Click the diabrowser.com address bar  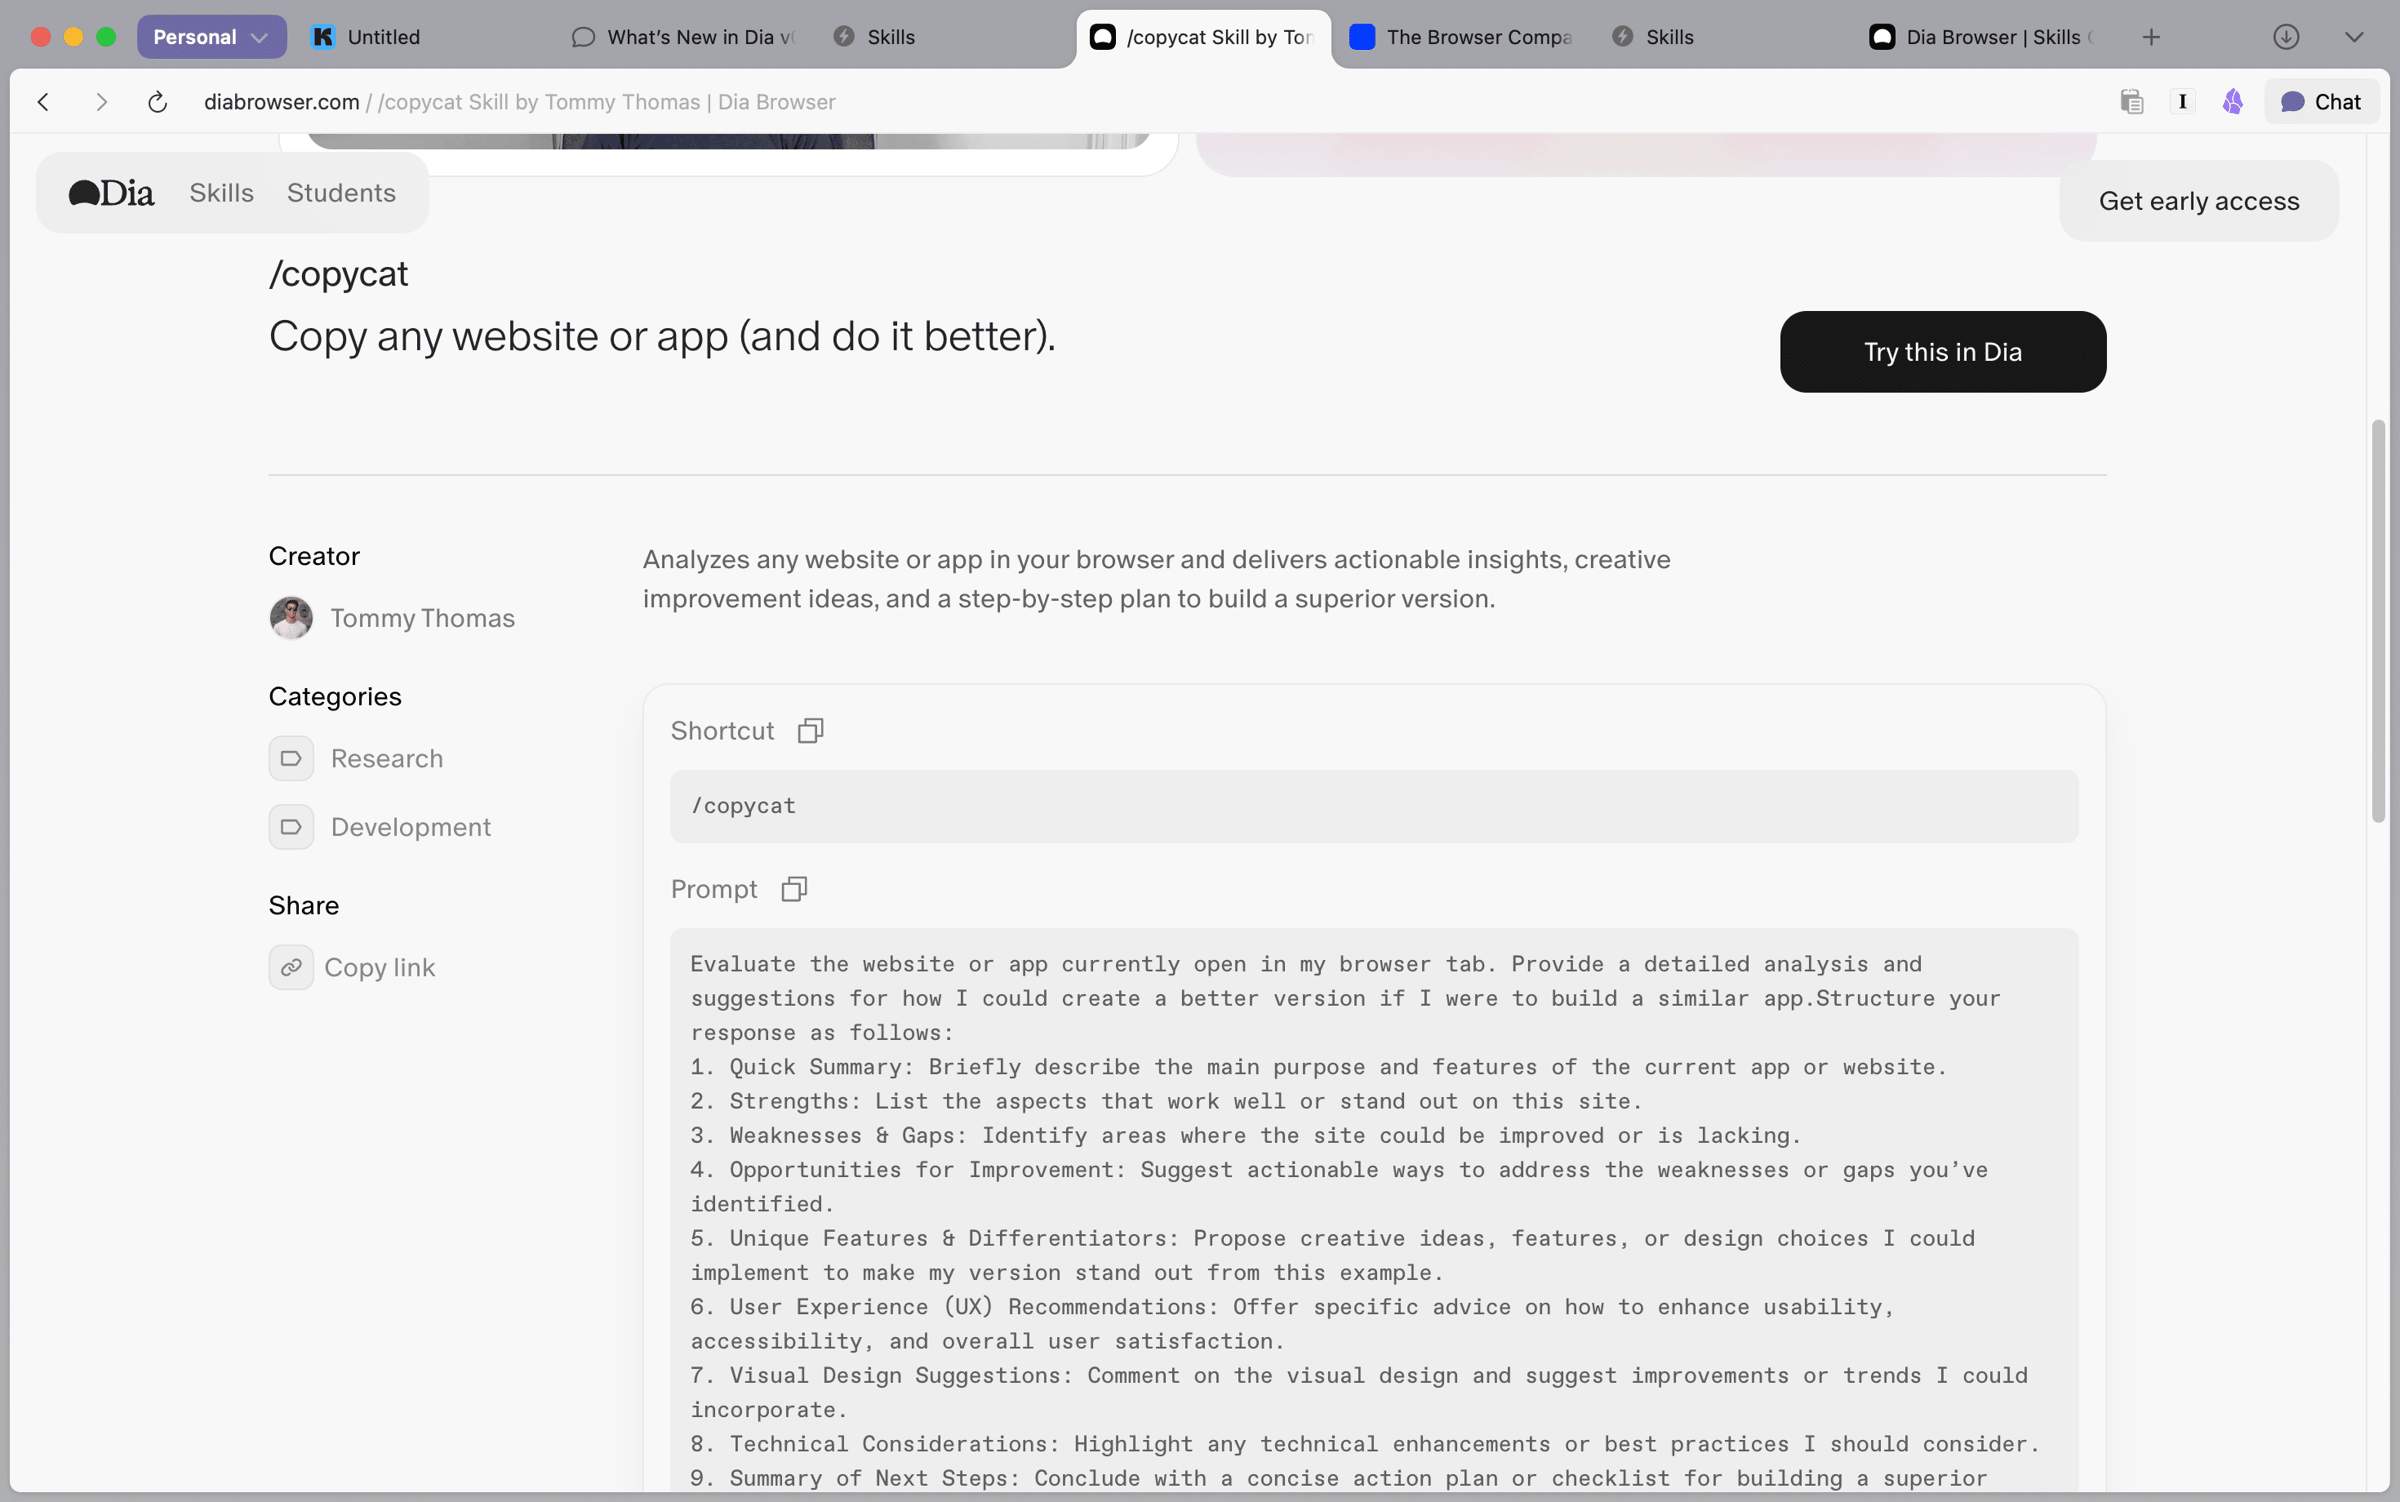tap(519, 102)
